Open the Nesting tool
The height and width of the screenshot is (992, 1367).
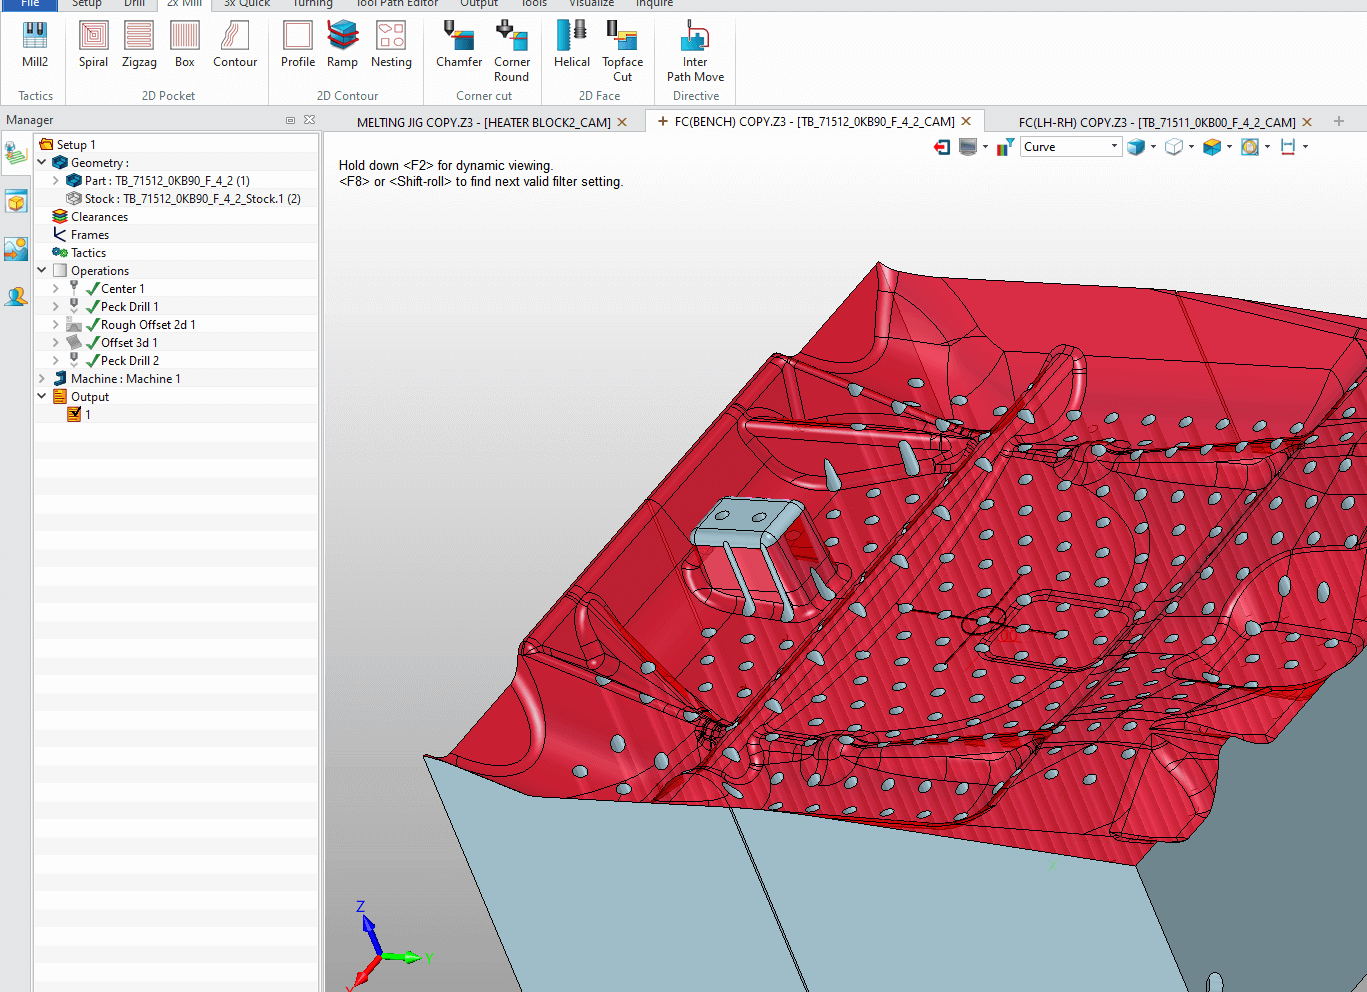coord(391,45)
